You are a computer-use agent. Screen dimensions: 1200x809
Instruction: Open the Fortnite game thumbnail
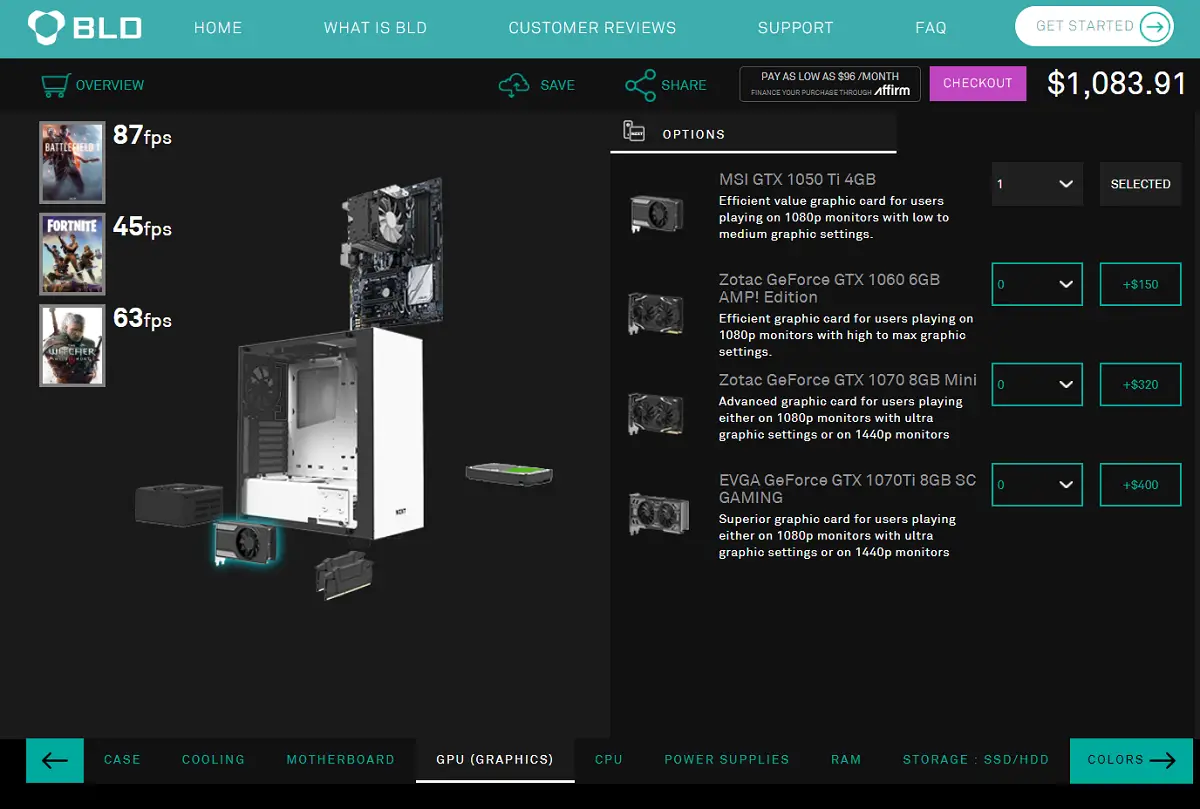pyautogui.click(x=72, y=254)
